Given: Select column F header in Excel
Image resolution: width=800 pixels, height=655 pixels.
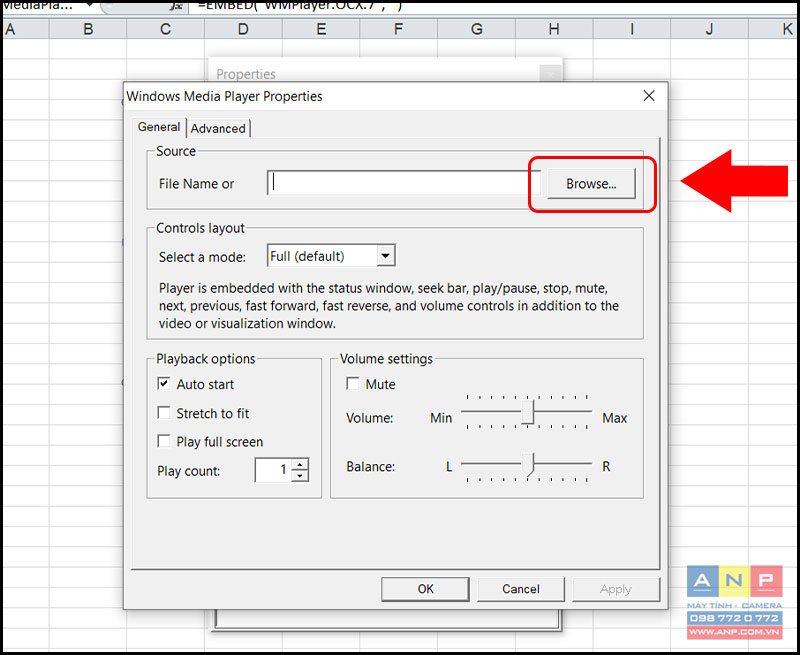Looking at the screenshot, I should pyautogui.click(x=398, y=29).
